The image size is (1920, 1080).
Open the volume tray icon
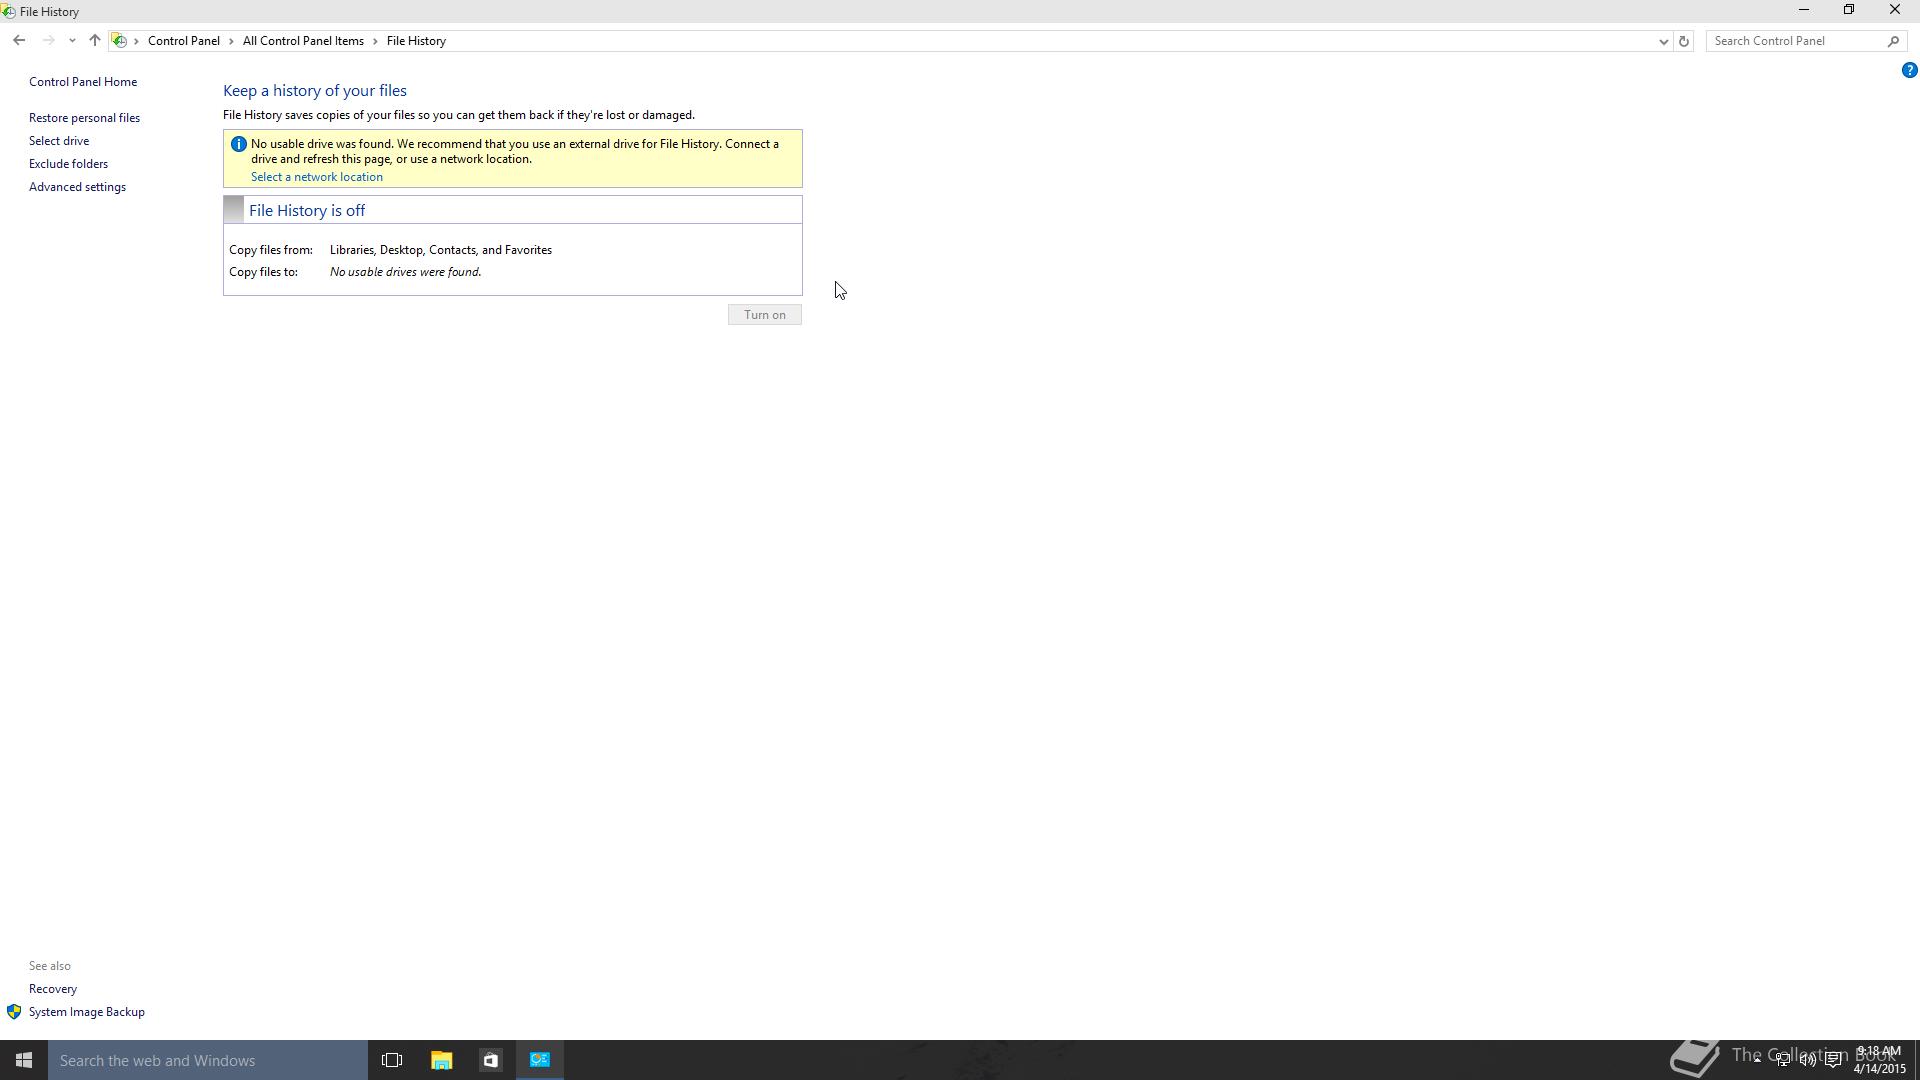1808,1060
